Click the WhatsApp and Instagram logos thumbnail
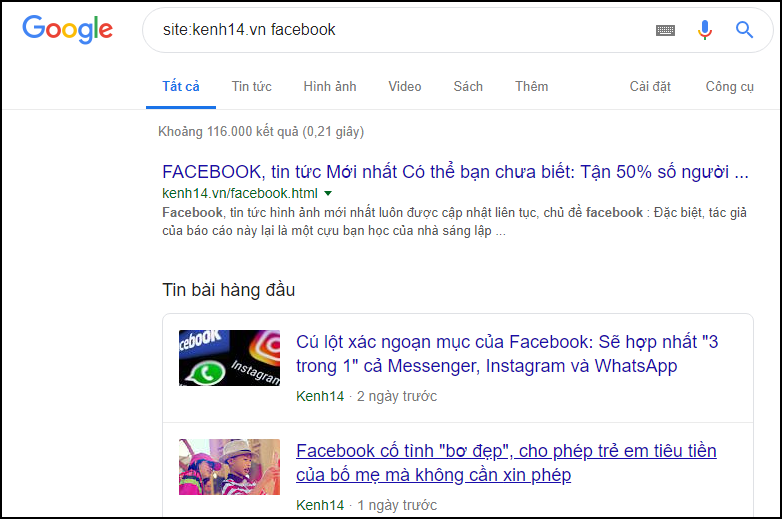 pos(229,358)
